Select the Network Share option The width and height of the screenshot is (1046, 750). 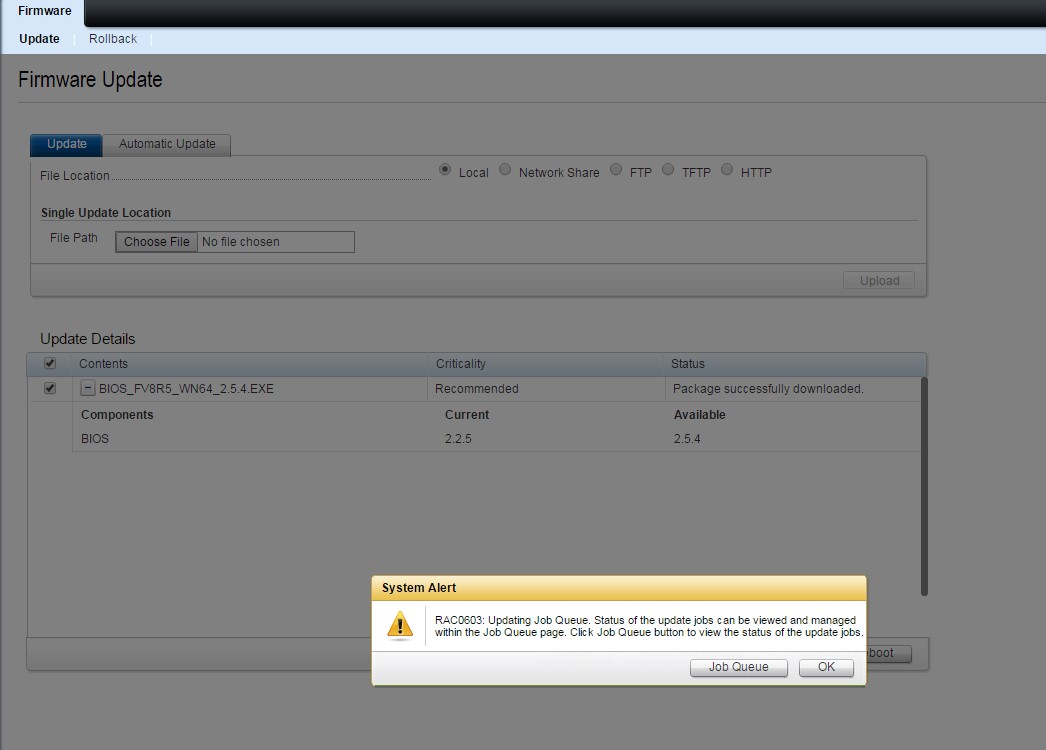(x=505, y=169)
